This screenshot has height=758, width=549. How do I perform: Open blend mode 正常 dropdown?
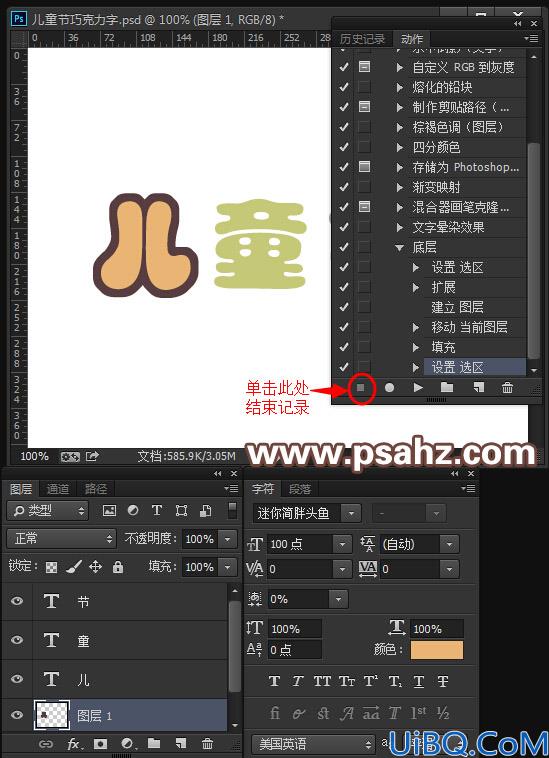pos(61,539)
